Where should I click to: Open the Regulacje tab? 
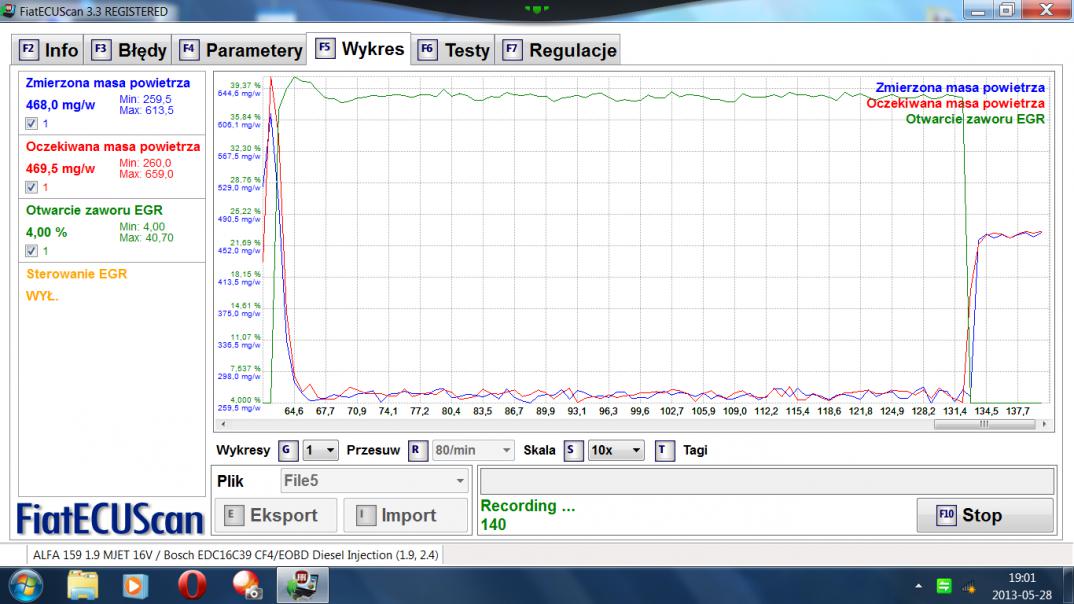coord(558,50)
